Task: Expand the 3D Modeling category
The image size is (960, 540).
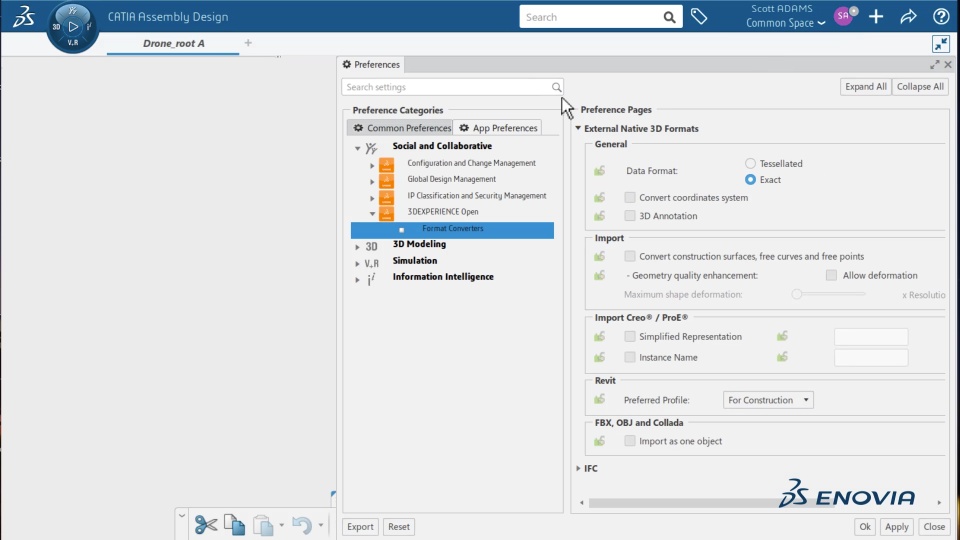Action: [358, 247]
